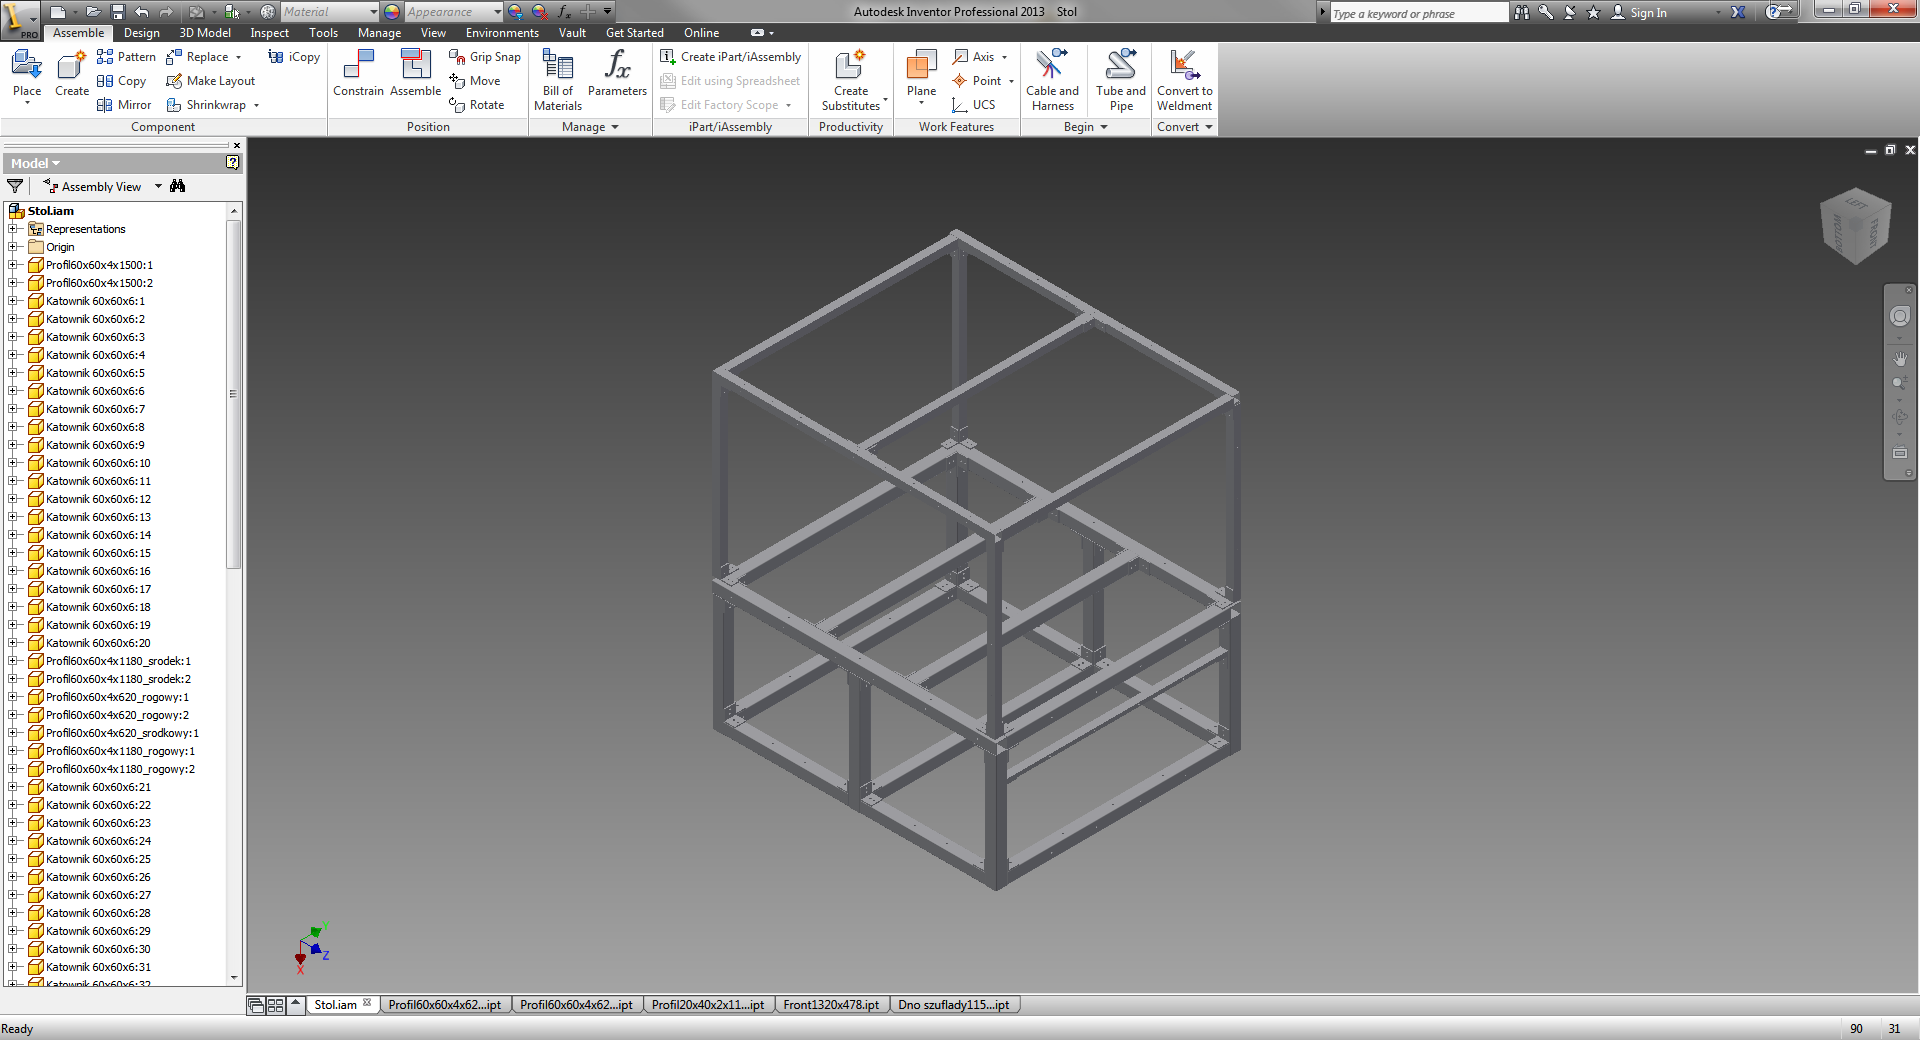Select the Move component tool
The image size is (1920, 1040).
[475, 81]
